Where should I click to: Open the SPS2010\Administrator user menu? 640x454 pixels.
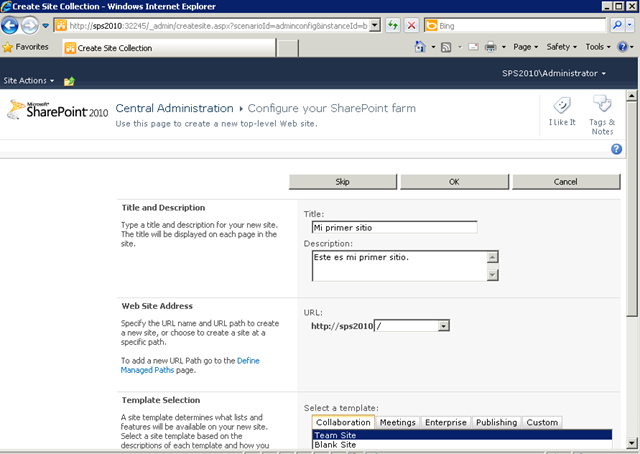click(554, 74)
